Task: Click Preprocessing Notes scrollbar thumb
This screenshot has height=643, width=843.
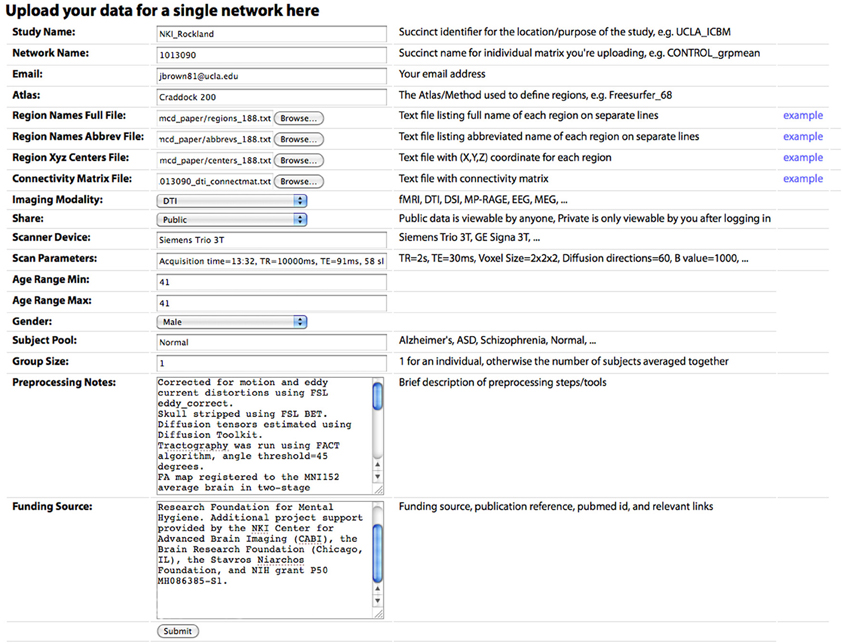Action: click(377, 395)
